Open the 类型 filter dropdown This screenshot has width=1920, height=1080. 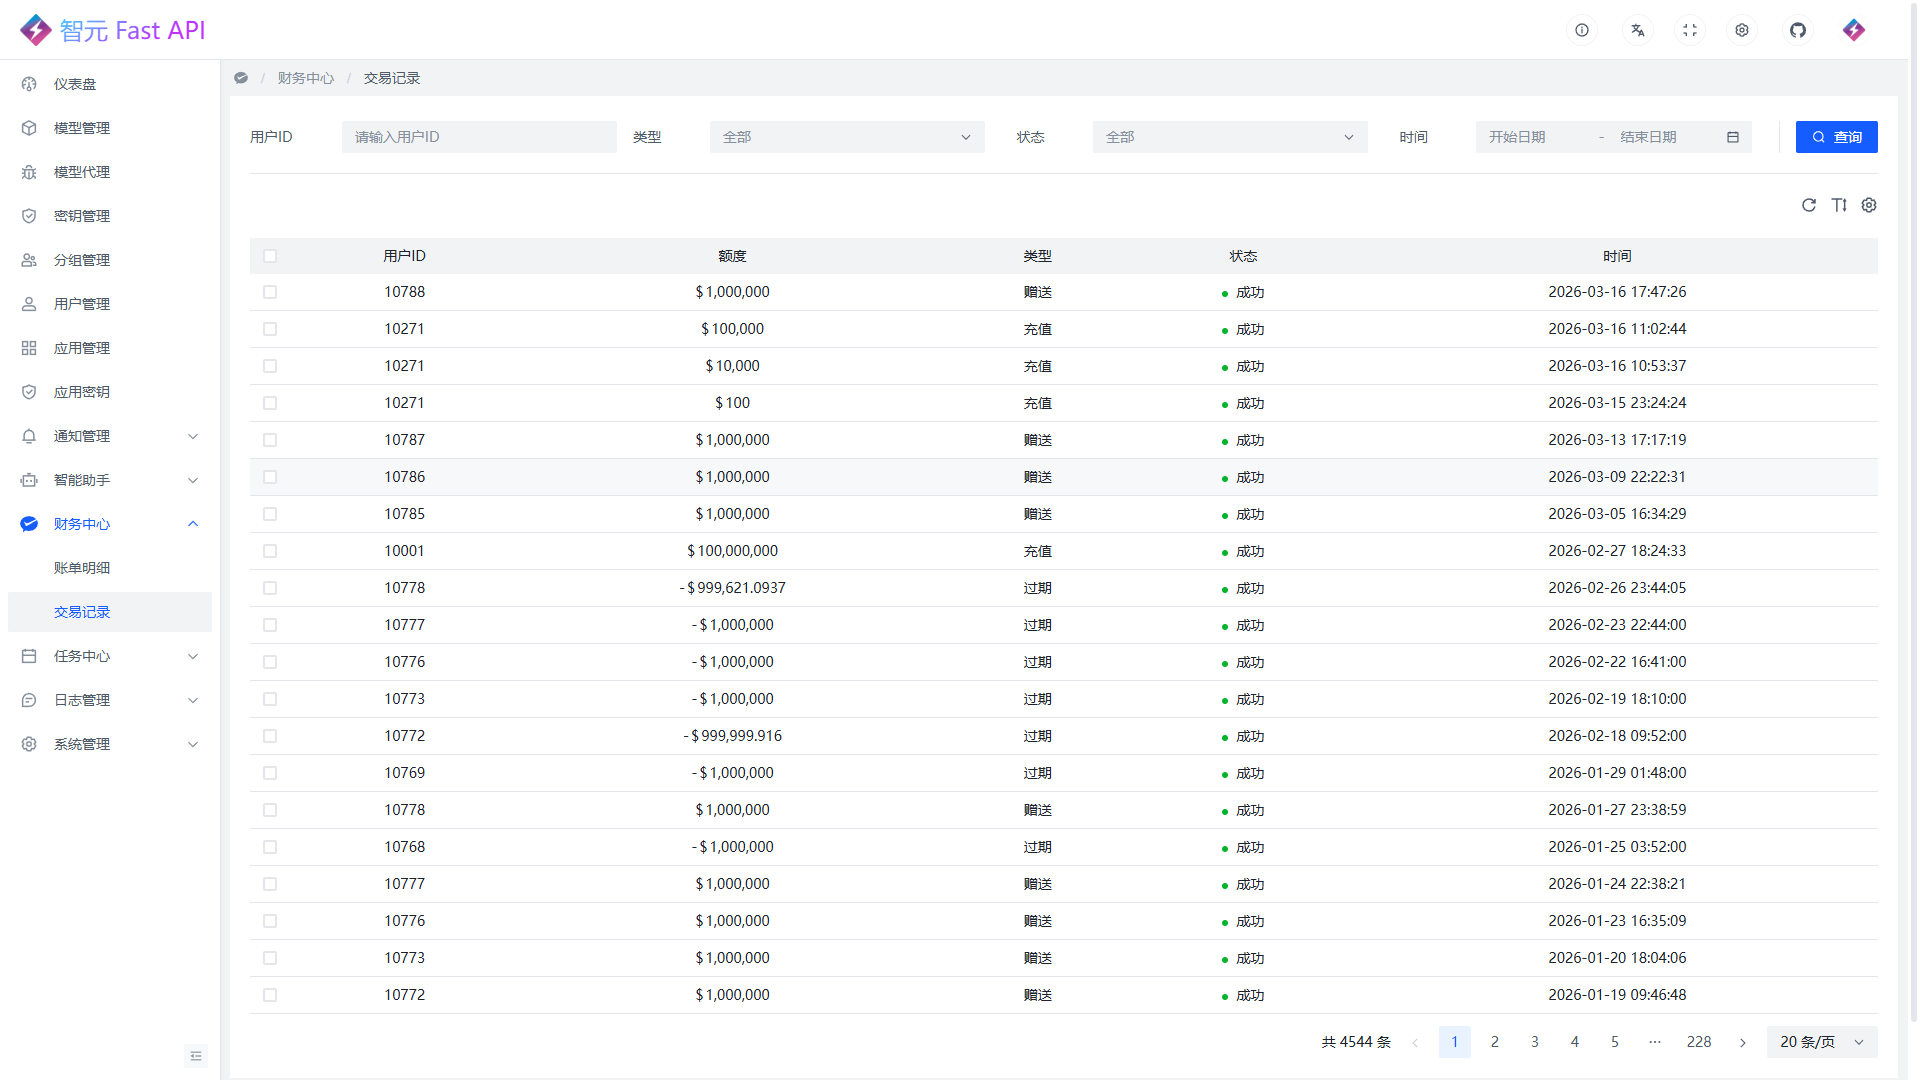[x=846, y=137]
